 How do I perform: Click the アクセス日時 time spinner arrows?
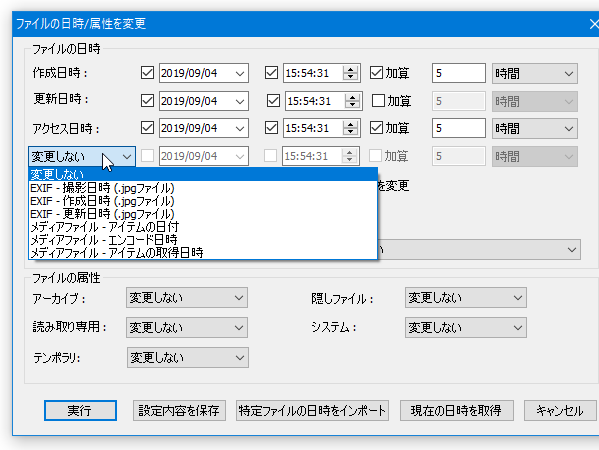(x=350, y=128)
